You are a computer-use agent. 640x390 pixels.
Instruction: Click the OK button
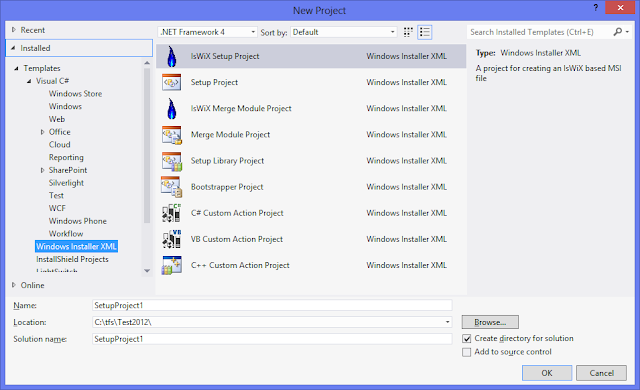pyautogui.click(x=547, y=373)
